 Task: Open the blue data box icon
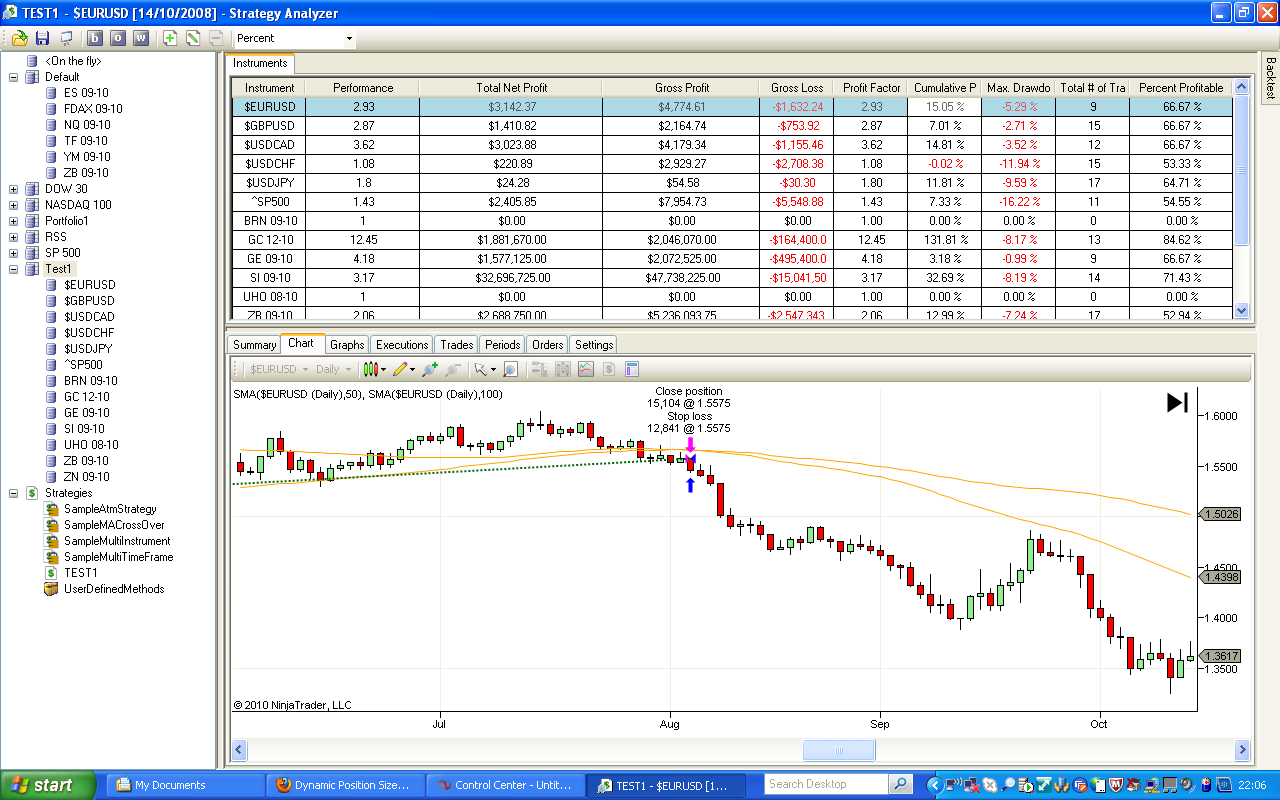coord(632,369)
